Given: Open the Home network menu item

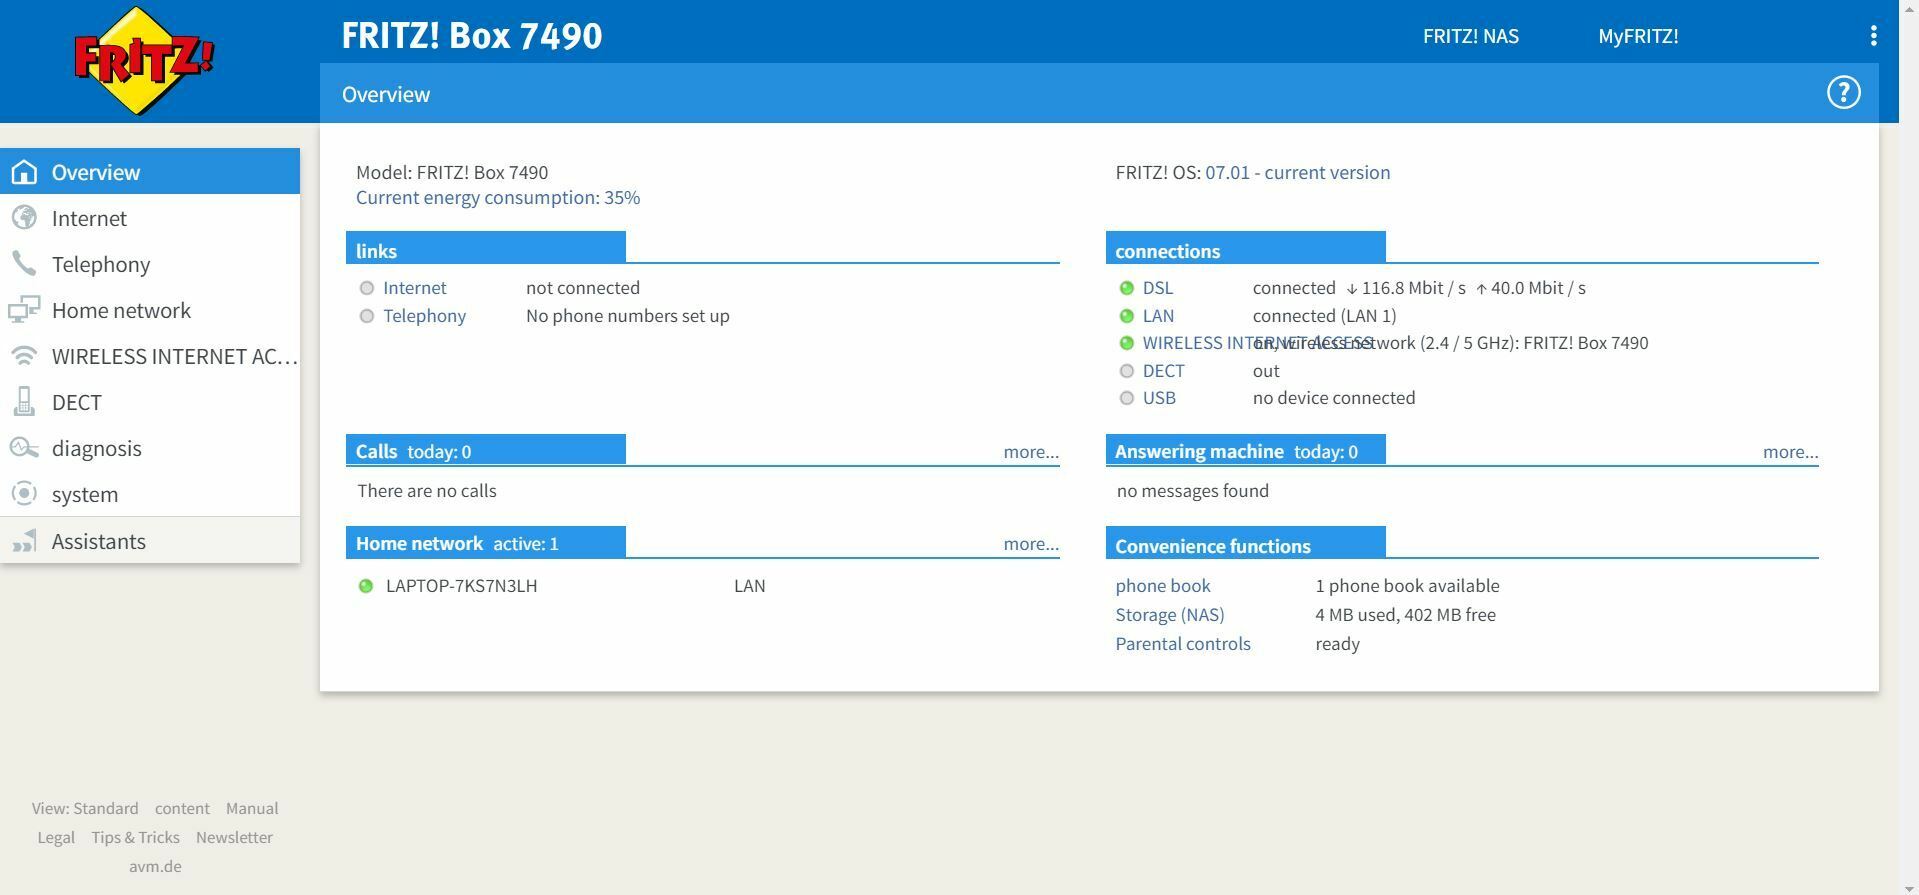Looking at the screenshot, I should [150, 310].
